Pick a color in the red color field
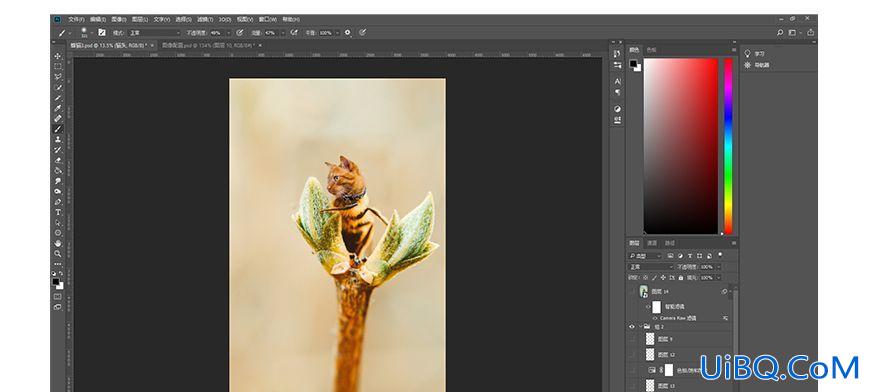870x392 pixels. click(680, 146)
